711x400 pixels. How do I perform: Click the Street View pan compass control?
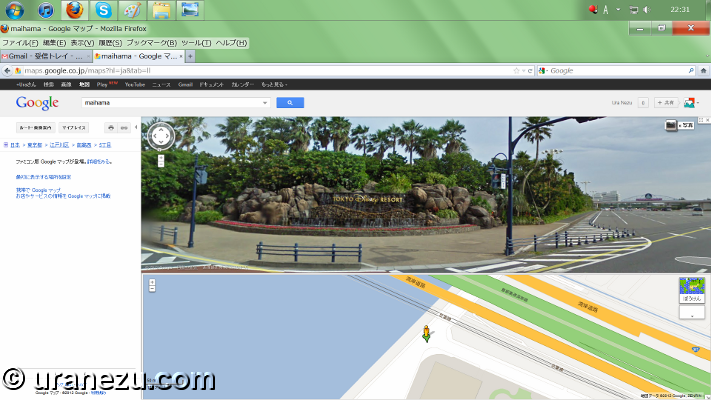point(161,136)
